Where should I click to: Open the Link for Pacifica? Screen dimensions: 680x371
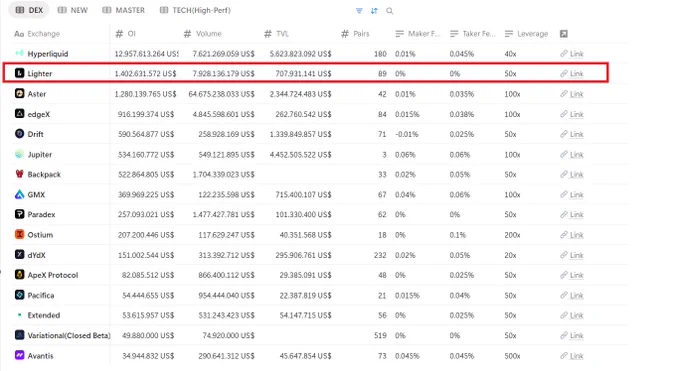tap(572, 295)
